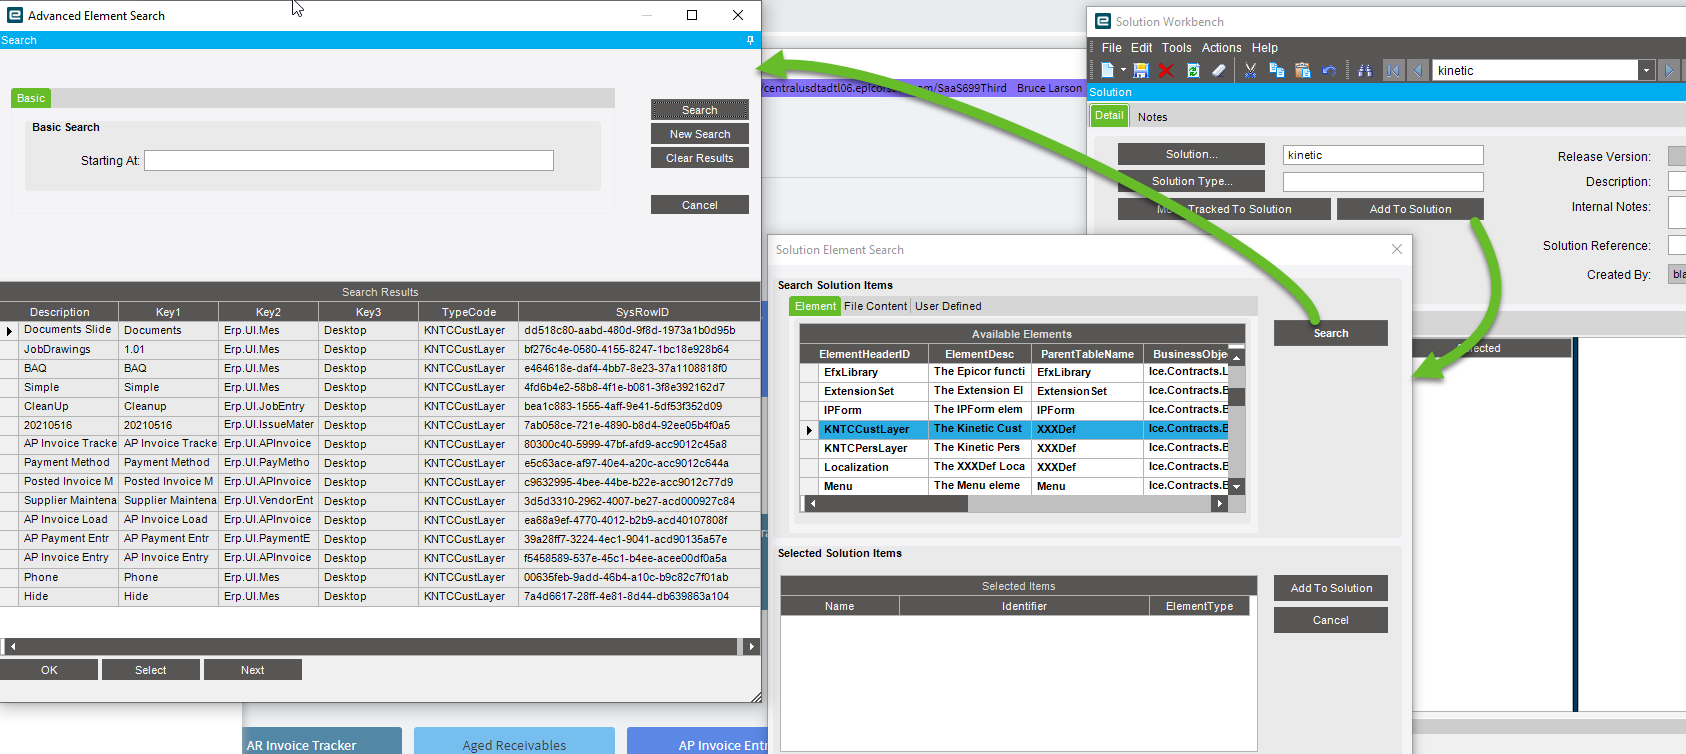Image resolution: width=1686 pixels, height=754 pixels.
Task: Click scroll down arrow in Available Elements grid
Action: pos(1237,487)
